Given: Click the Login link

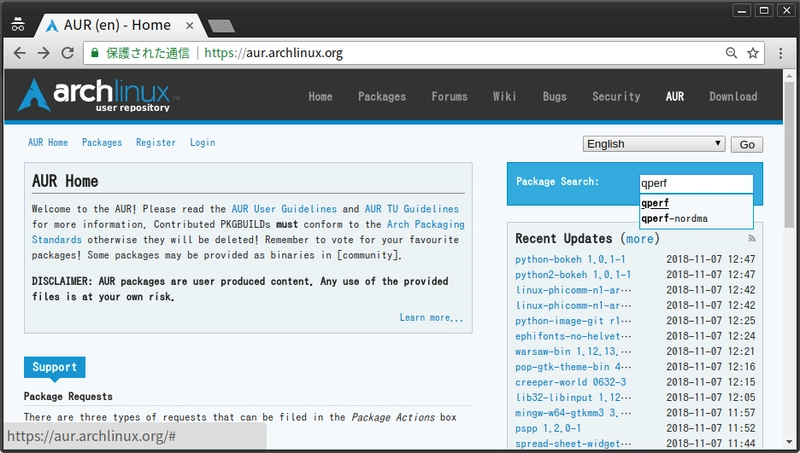Looking at the screenshot, I should (x=203, y=142).
